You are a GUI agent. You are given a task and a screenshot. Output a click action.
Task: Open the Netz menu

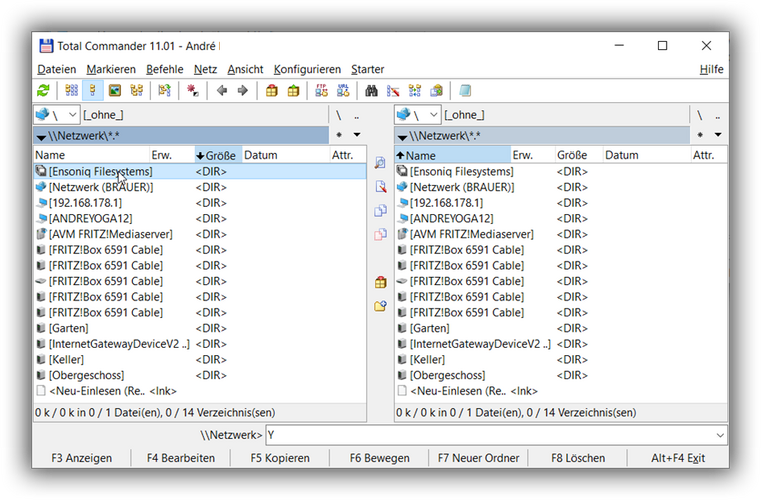click(205, 69)
